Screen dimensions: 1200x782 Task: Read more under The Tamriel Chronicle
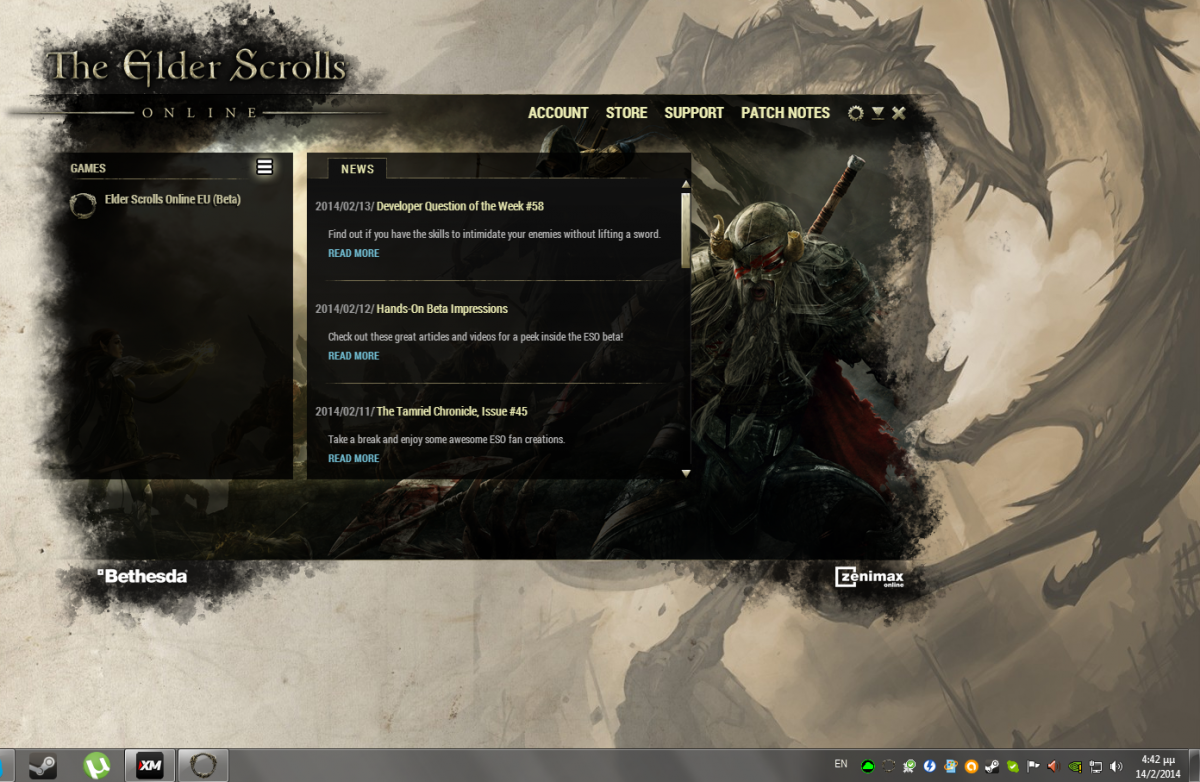(x=354, y=458)
